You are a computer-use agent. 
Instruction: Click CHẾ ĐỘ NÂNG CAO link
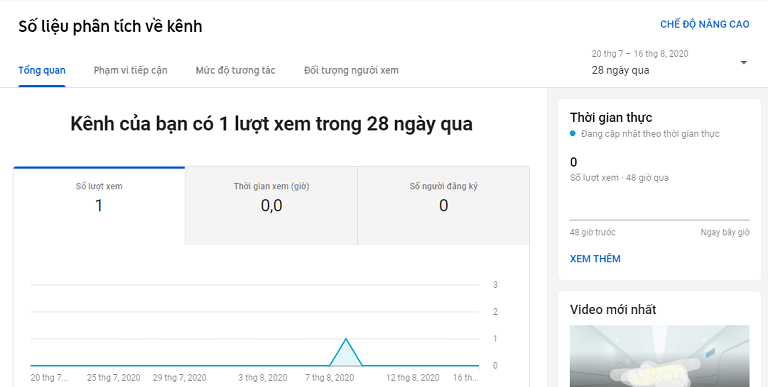tap(704, 24)
